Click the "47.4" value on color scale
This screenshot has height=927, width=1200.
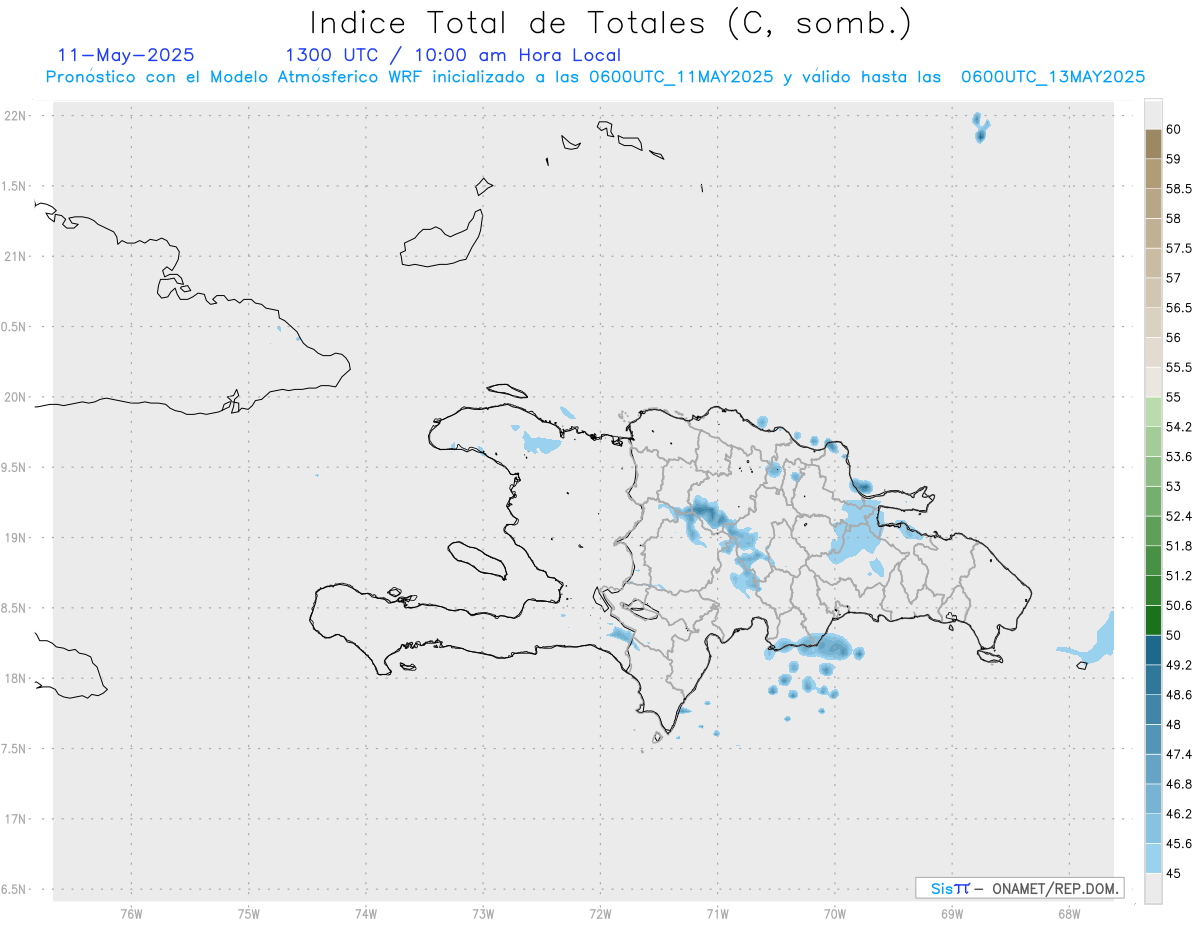pyautogui.click(x=1178, y=754)
